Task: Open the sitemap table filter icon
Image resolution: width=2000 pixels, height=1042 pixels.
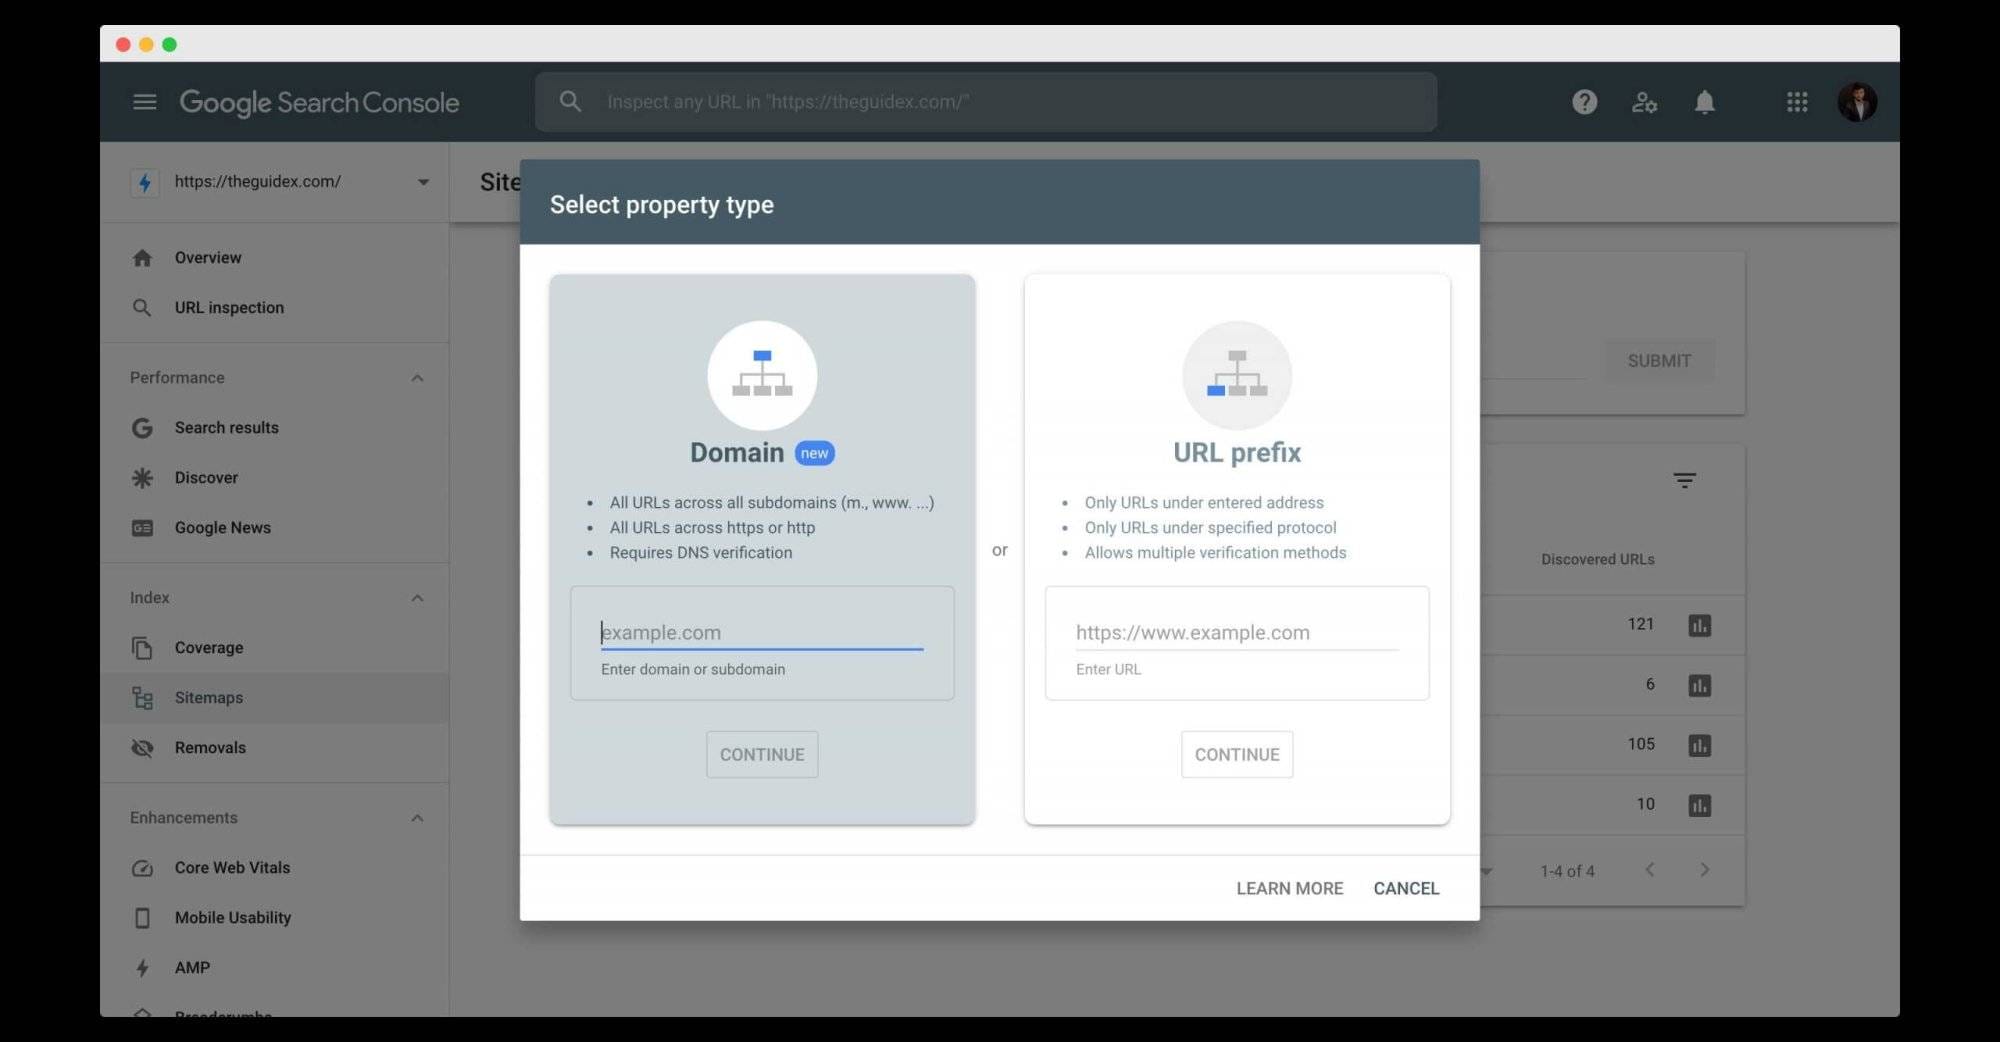Action: click(x=1684, y=481)
